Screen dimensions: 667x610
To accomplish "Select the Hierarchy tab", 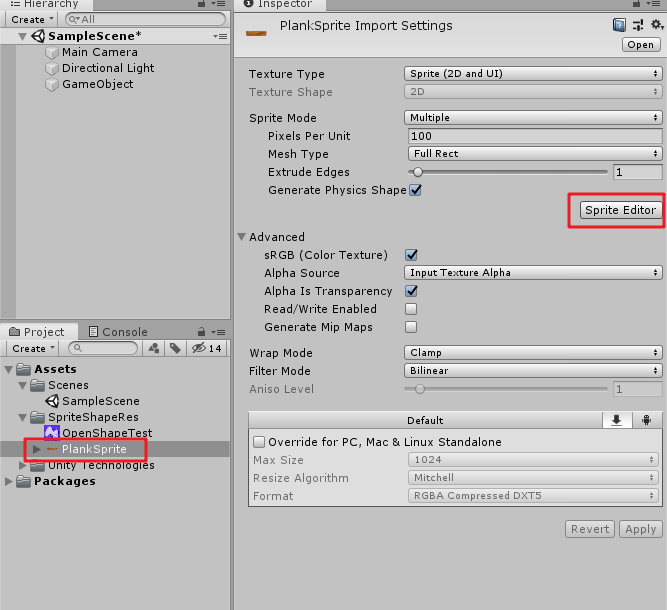I will point(45,4).
